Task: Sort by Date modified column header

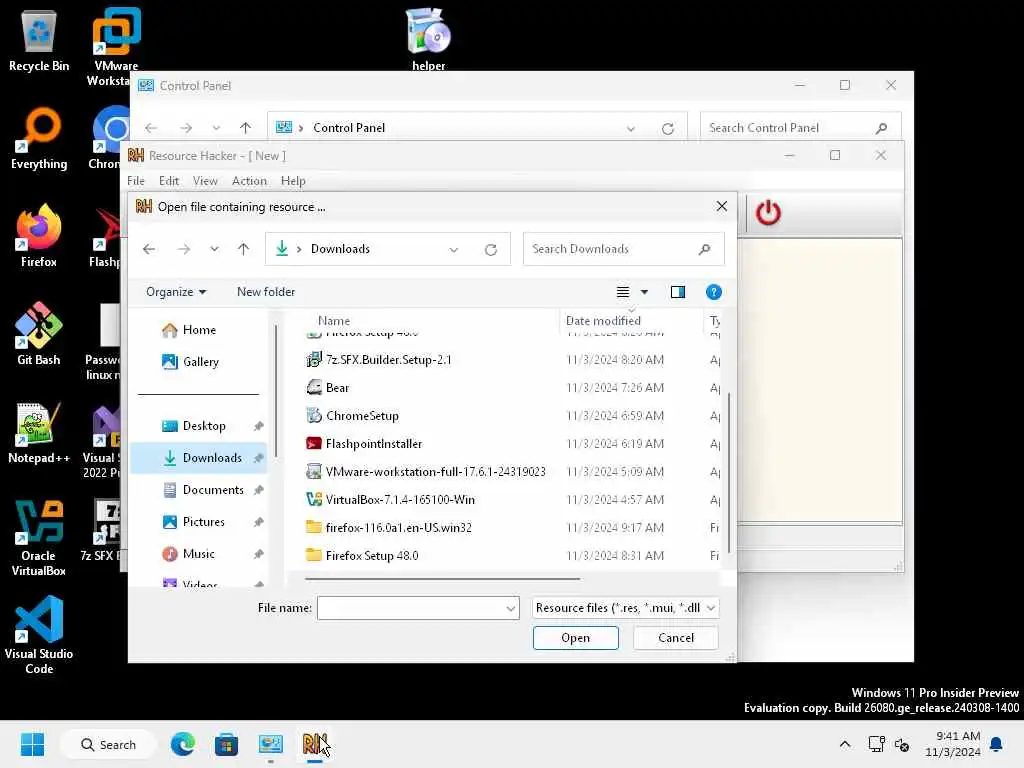Action: (603, 321)
